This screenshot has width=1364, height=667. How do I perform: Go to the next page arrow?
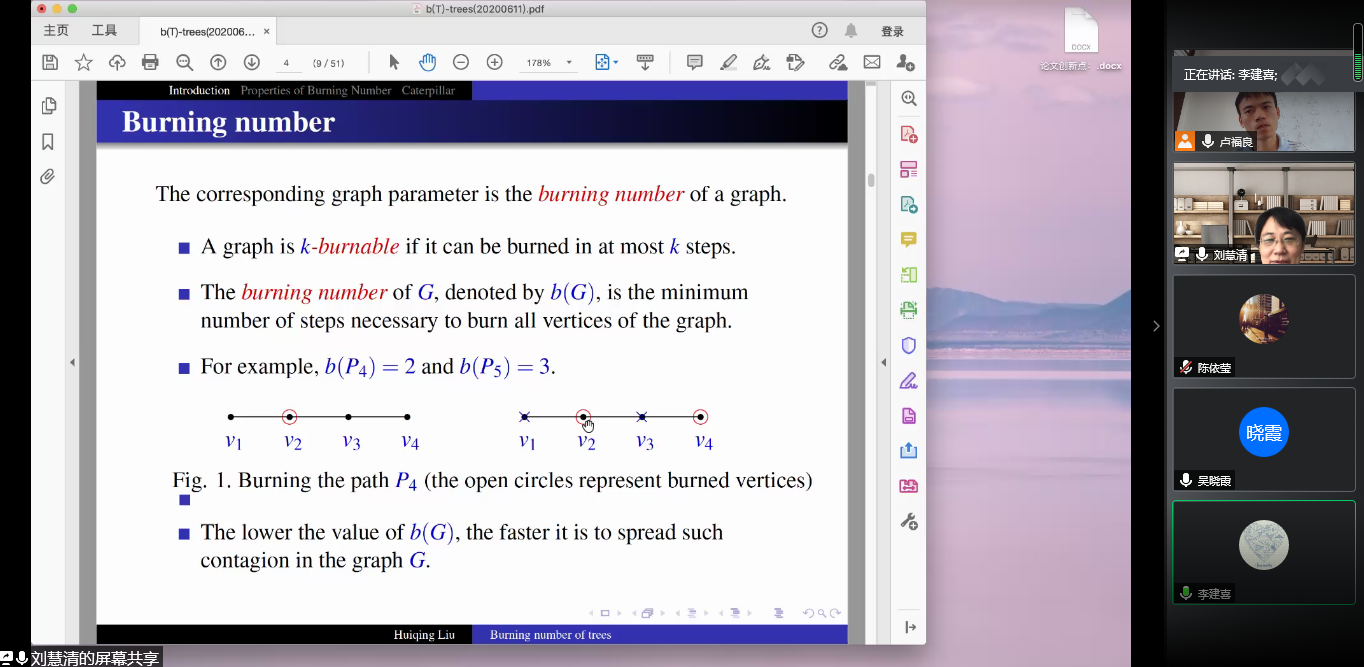click(251, 62)
